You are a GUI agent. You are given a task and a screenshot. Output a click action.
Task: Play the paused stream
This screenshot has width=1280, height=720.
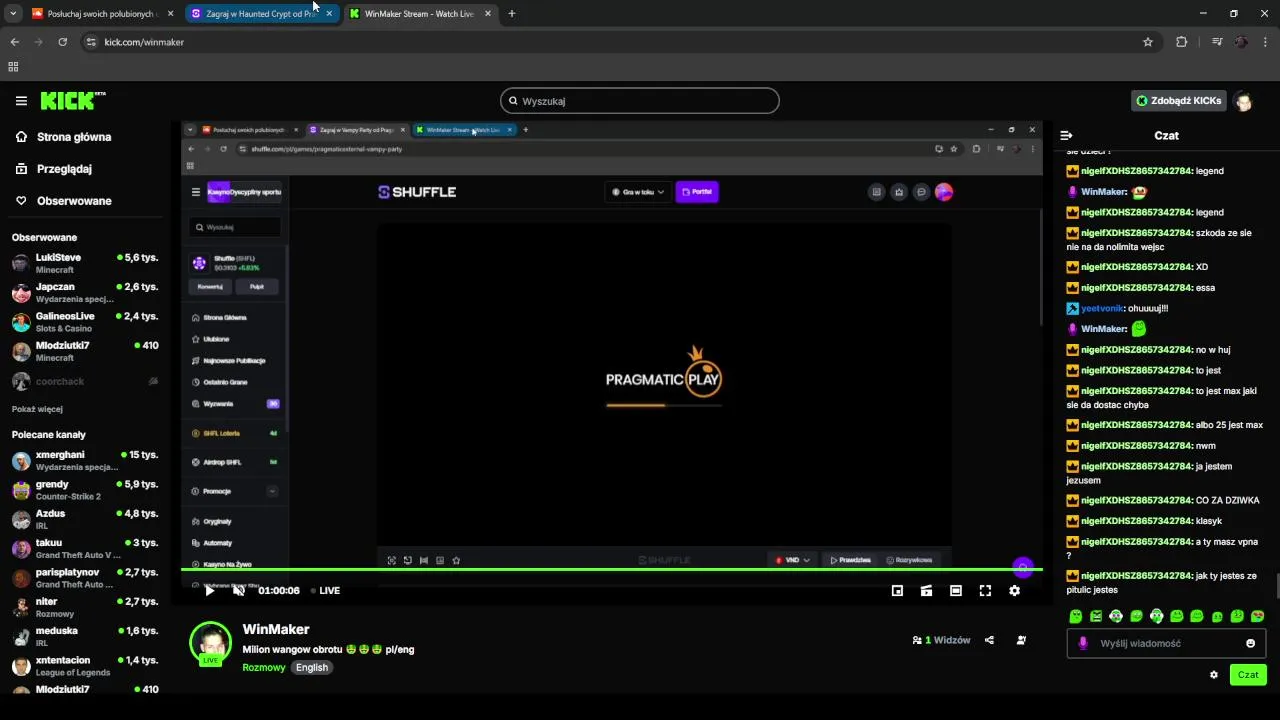[209, 591]
